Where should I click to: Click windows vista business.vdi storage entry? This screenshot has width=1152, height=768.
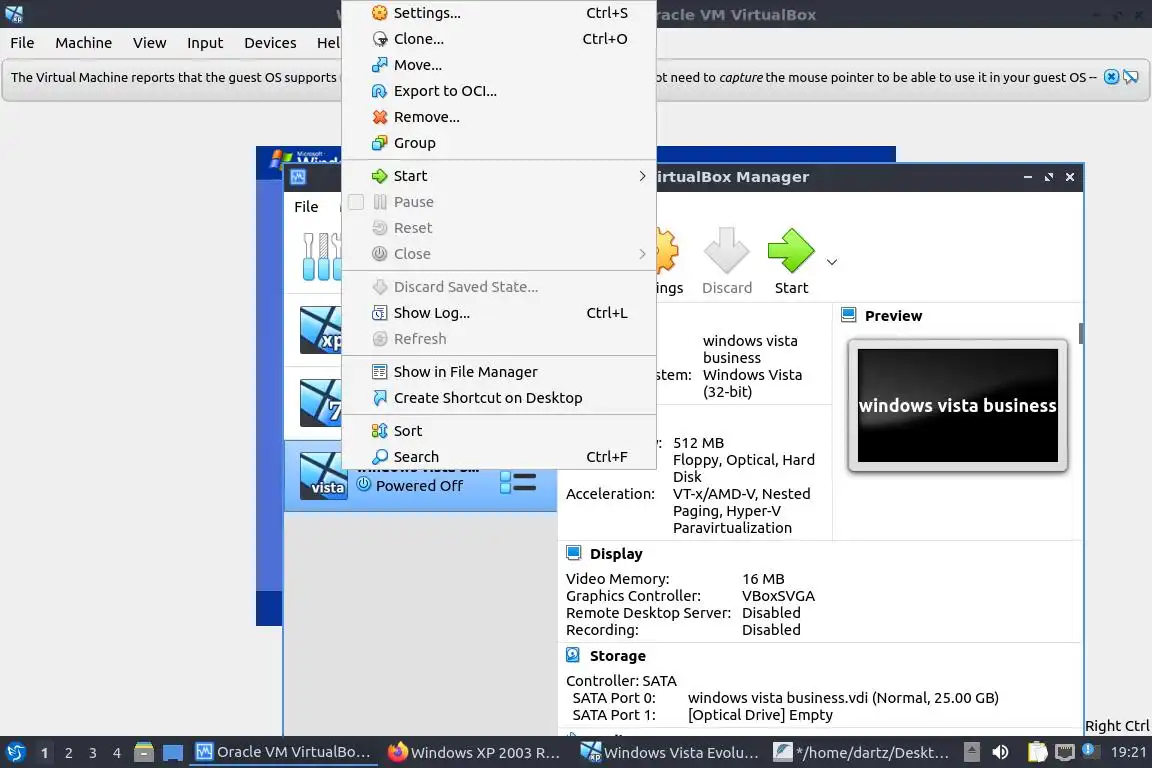click(843, 698)
